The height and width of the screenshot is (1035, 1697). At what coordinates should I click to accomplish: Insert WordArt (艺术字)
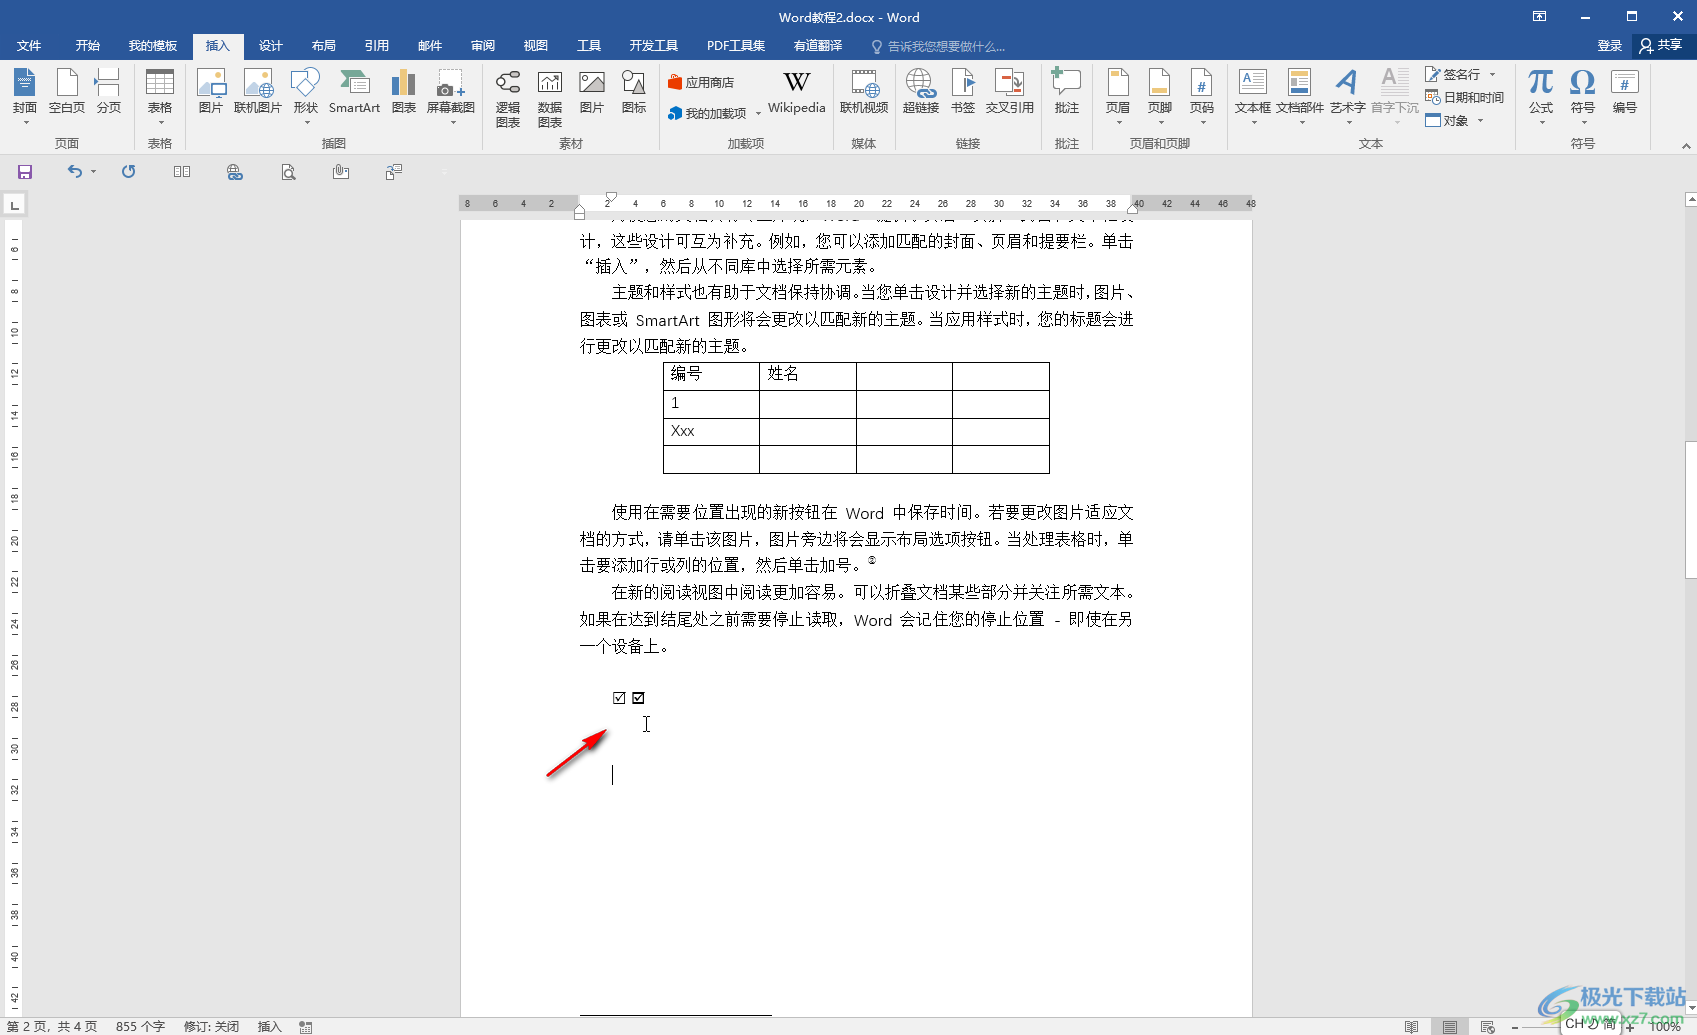[x=1348, y=95]
